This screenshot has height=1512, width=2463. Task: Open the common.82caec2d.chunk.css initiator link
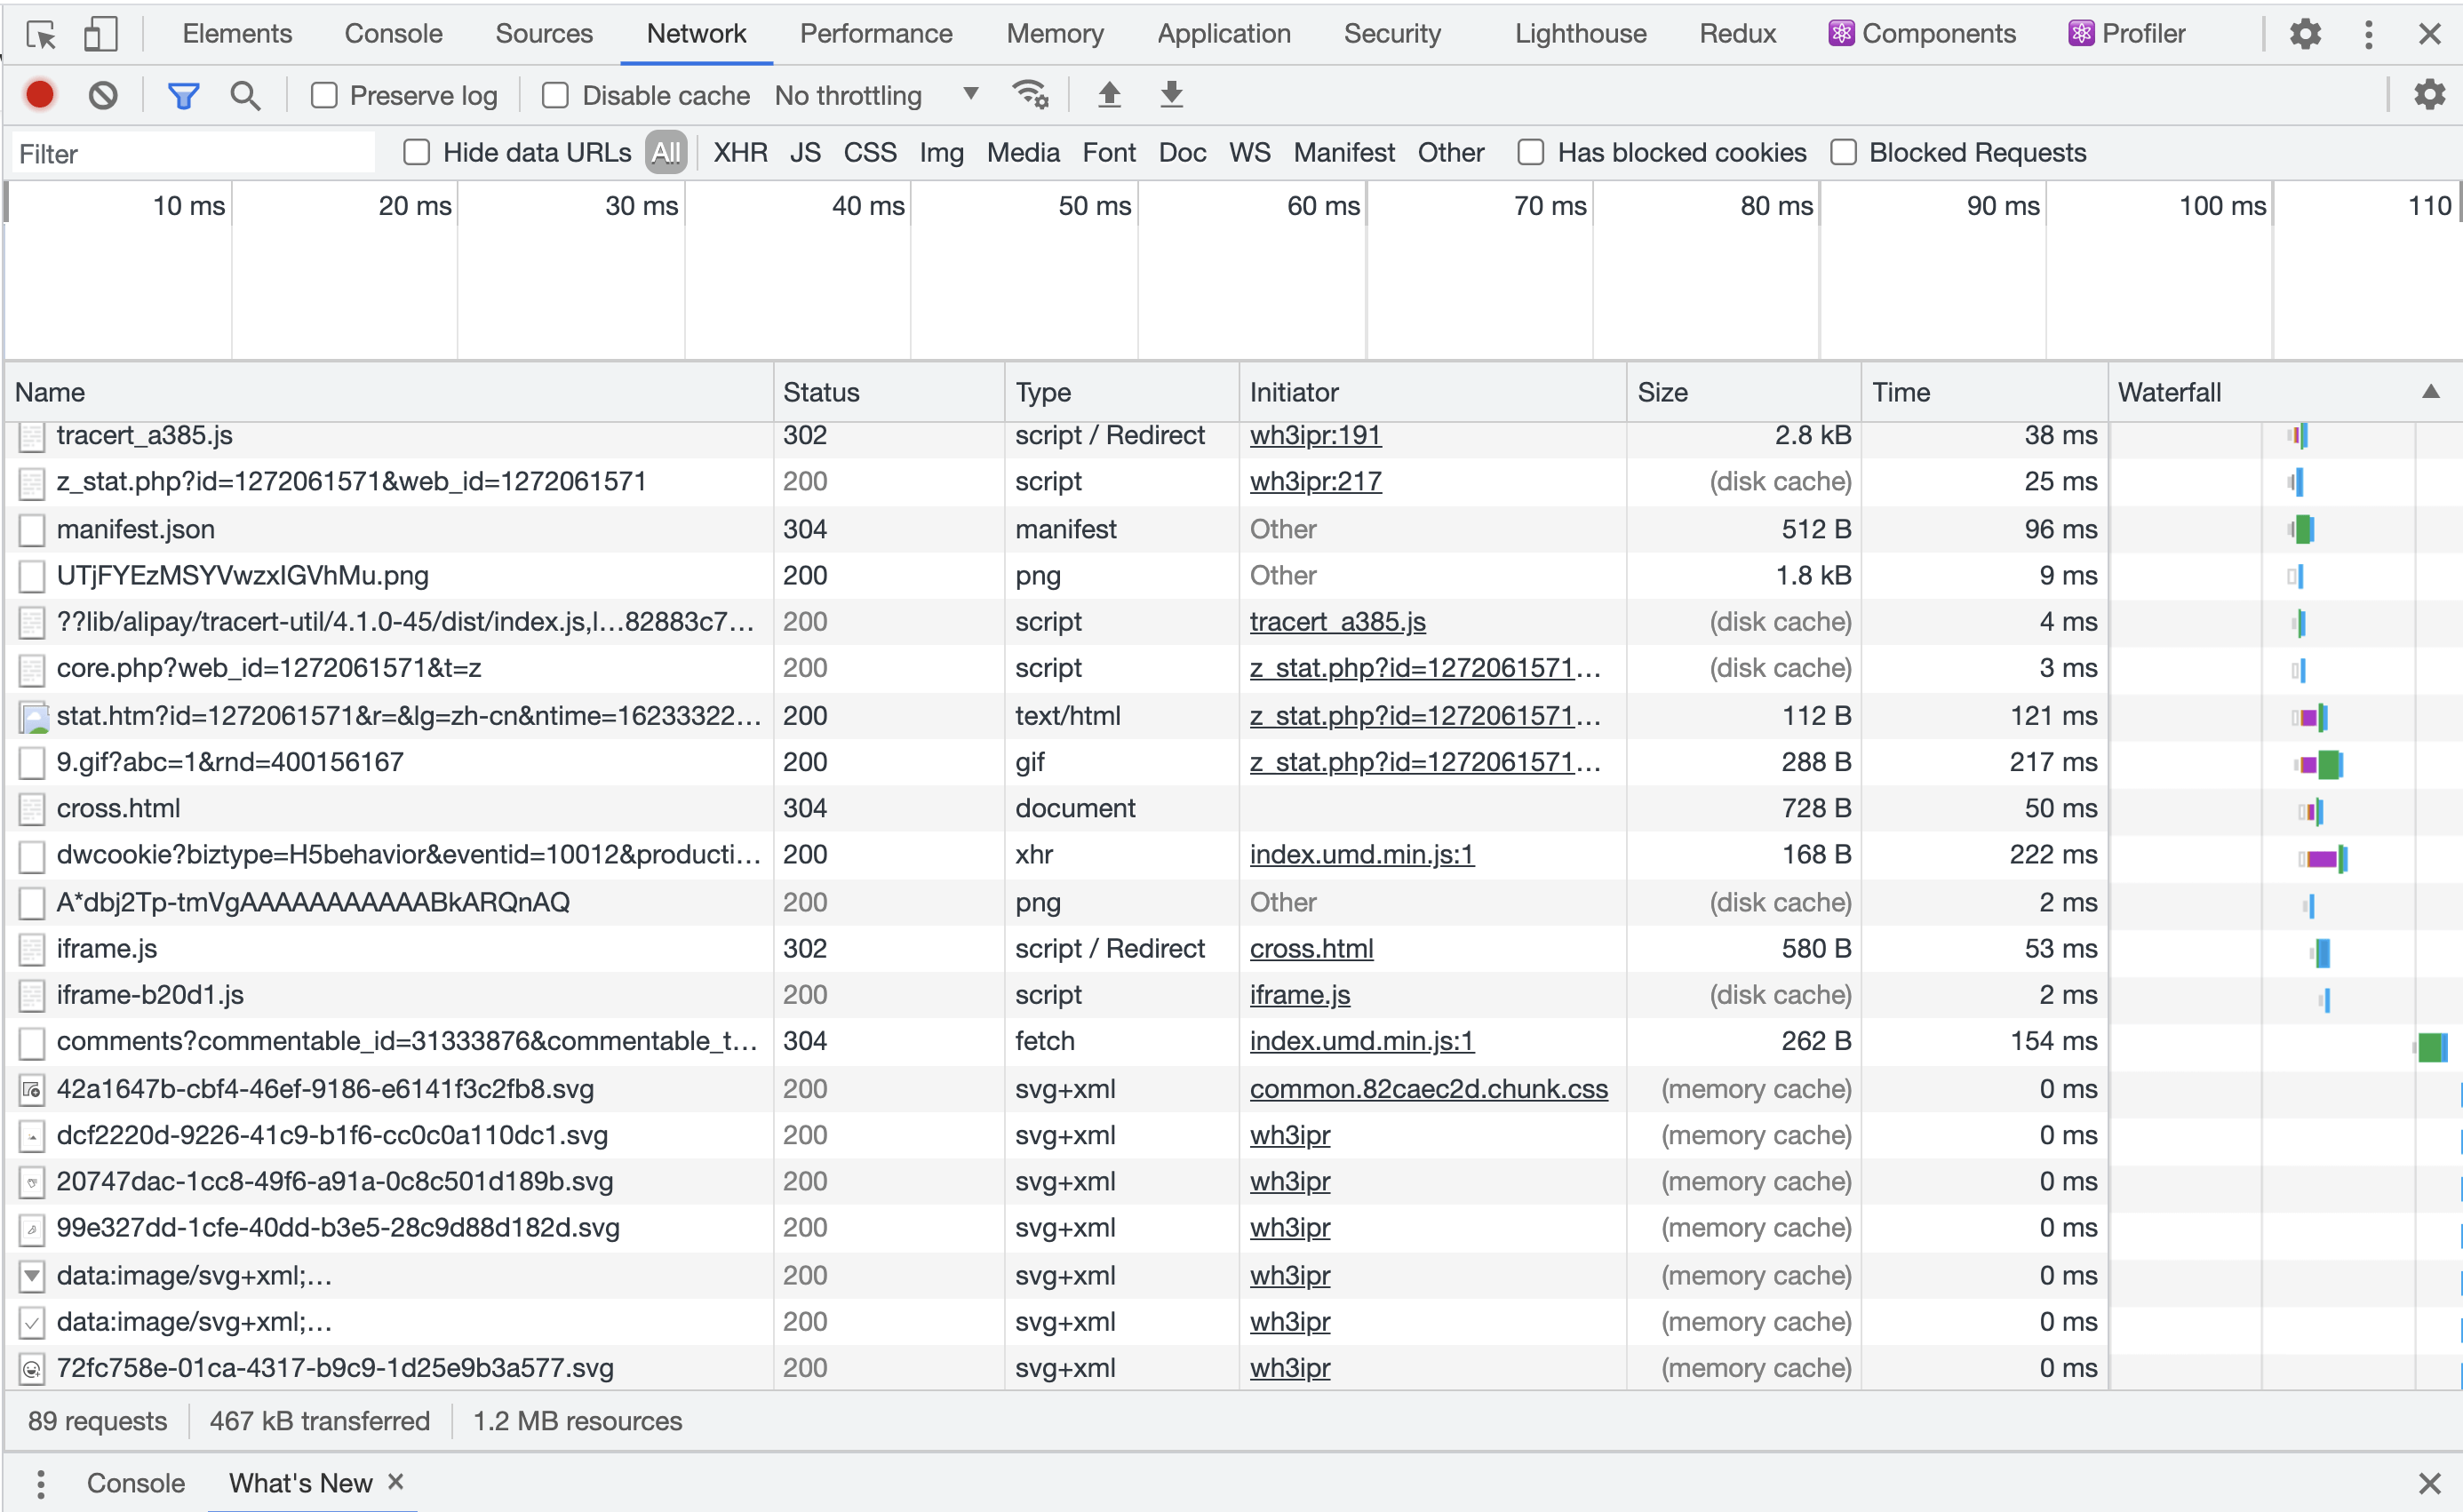click(x=1428, y=1088)
